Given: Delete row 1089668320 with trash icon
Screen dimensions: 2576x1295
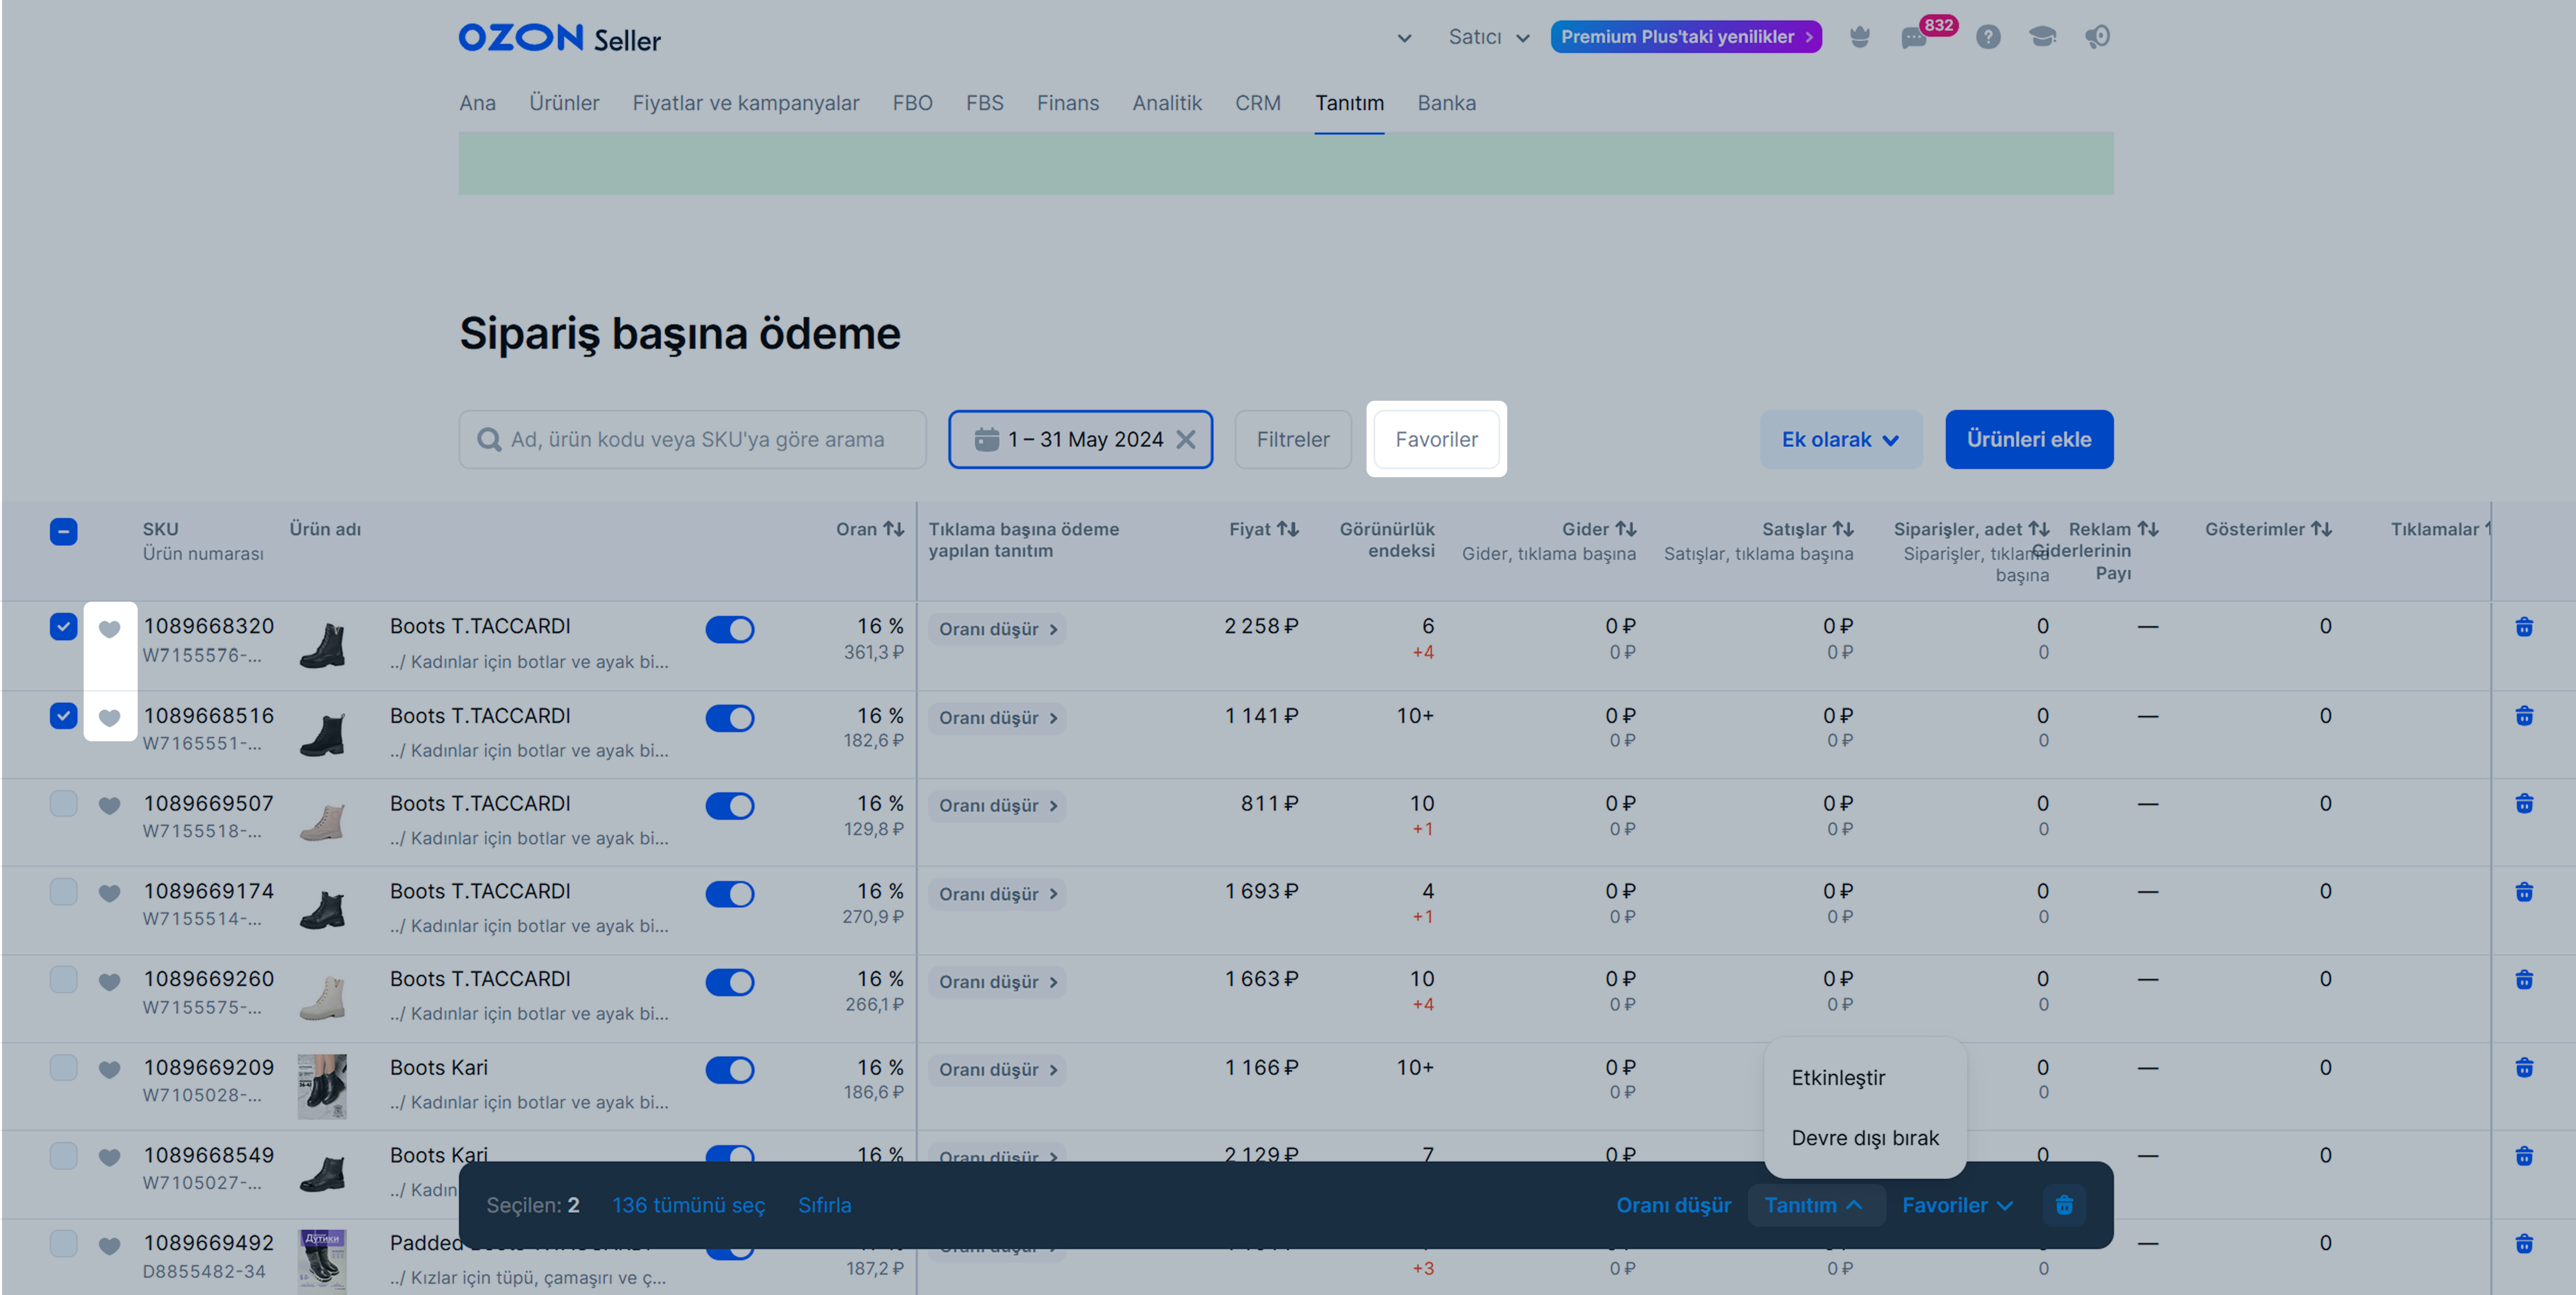Looking at the screenshot, I should (2524, 627).
